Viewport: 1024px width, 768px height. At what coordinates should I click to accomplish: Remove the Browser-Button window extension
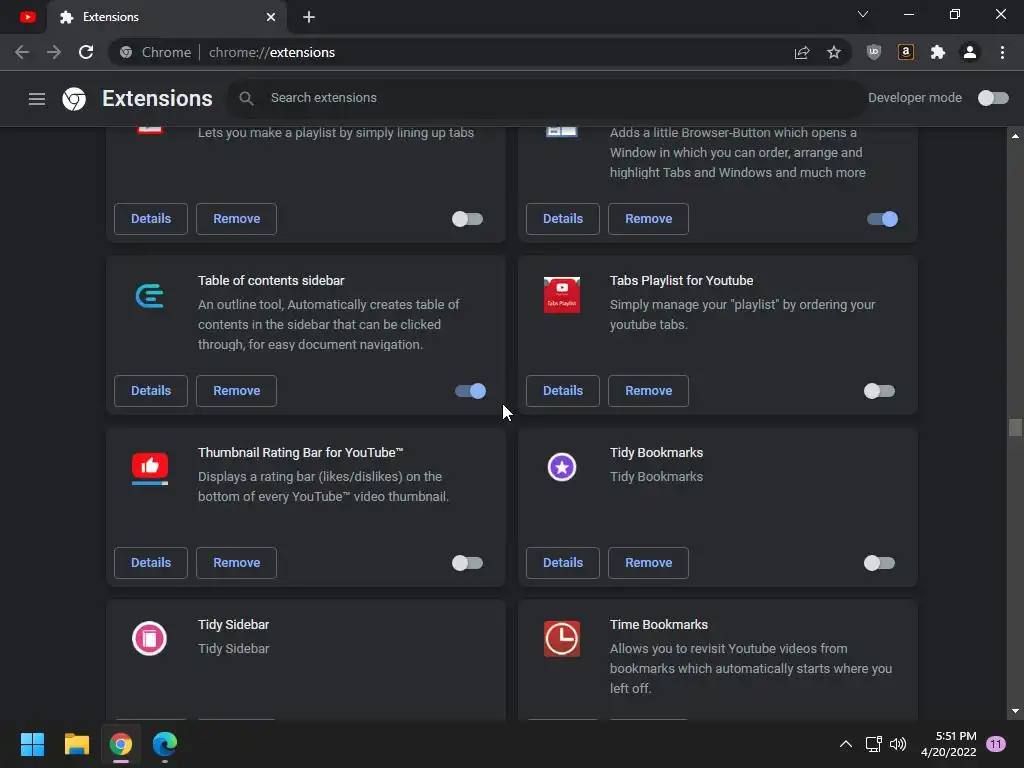[648, 219]
